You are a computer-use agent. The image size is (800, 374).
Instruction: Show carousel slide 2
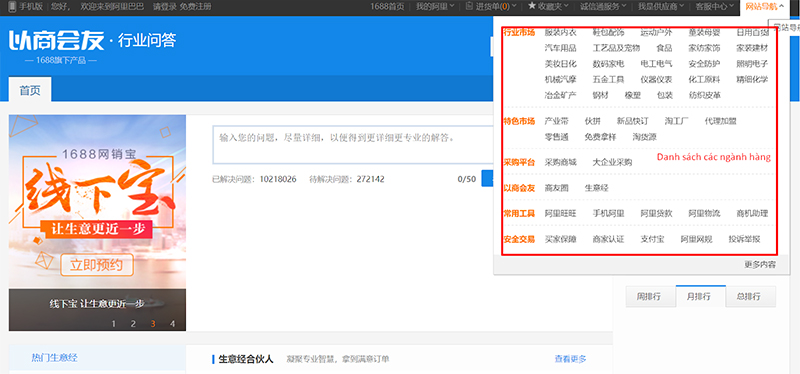(x=133, y=323)
